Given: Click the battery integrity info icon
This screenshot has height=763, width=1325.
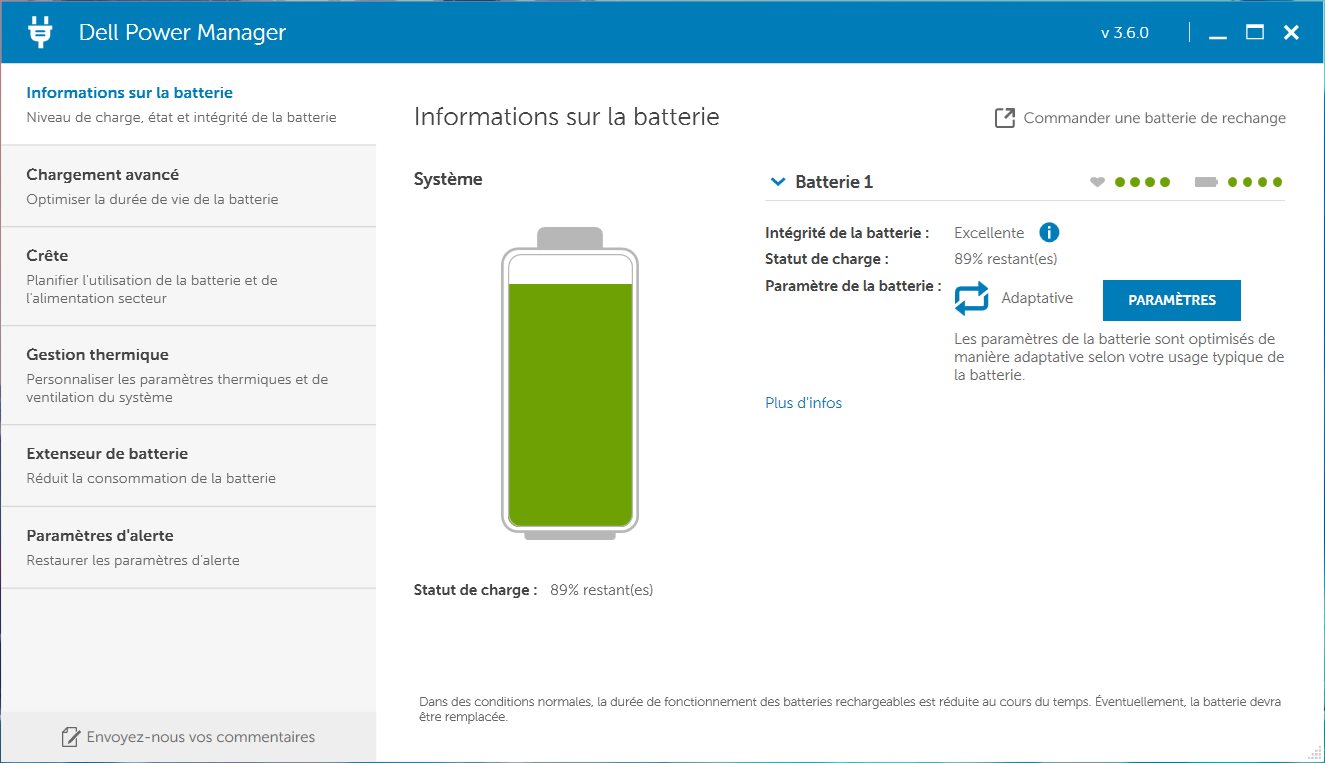Looking at the screenshot, I should [x=1048, y=232].
